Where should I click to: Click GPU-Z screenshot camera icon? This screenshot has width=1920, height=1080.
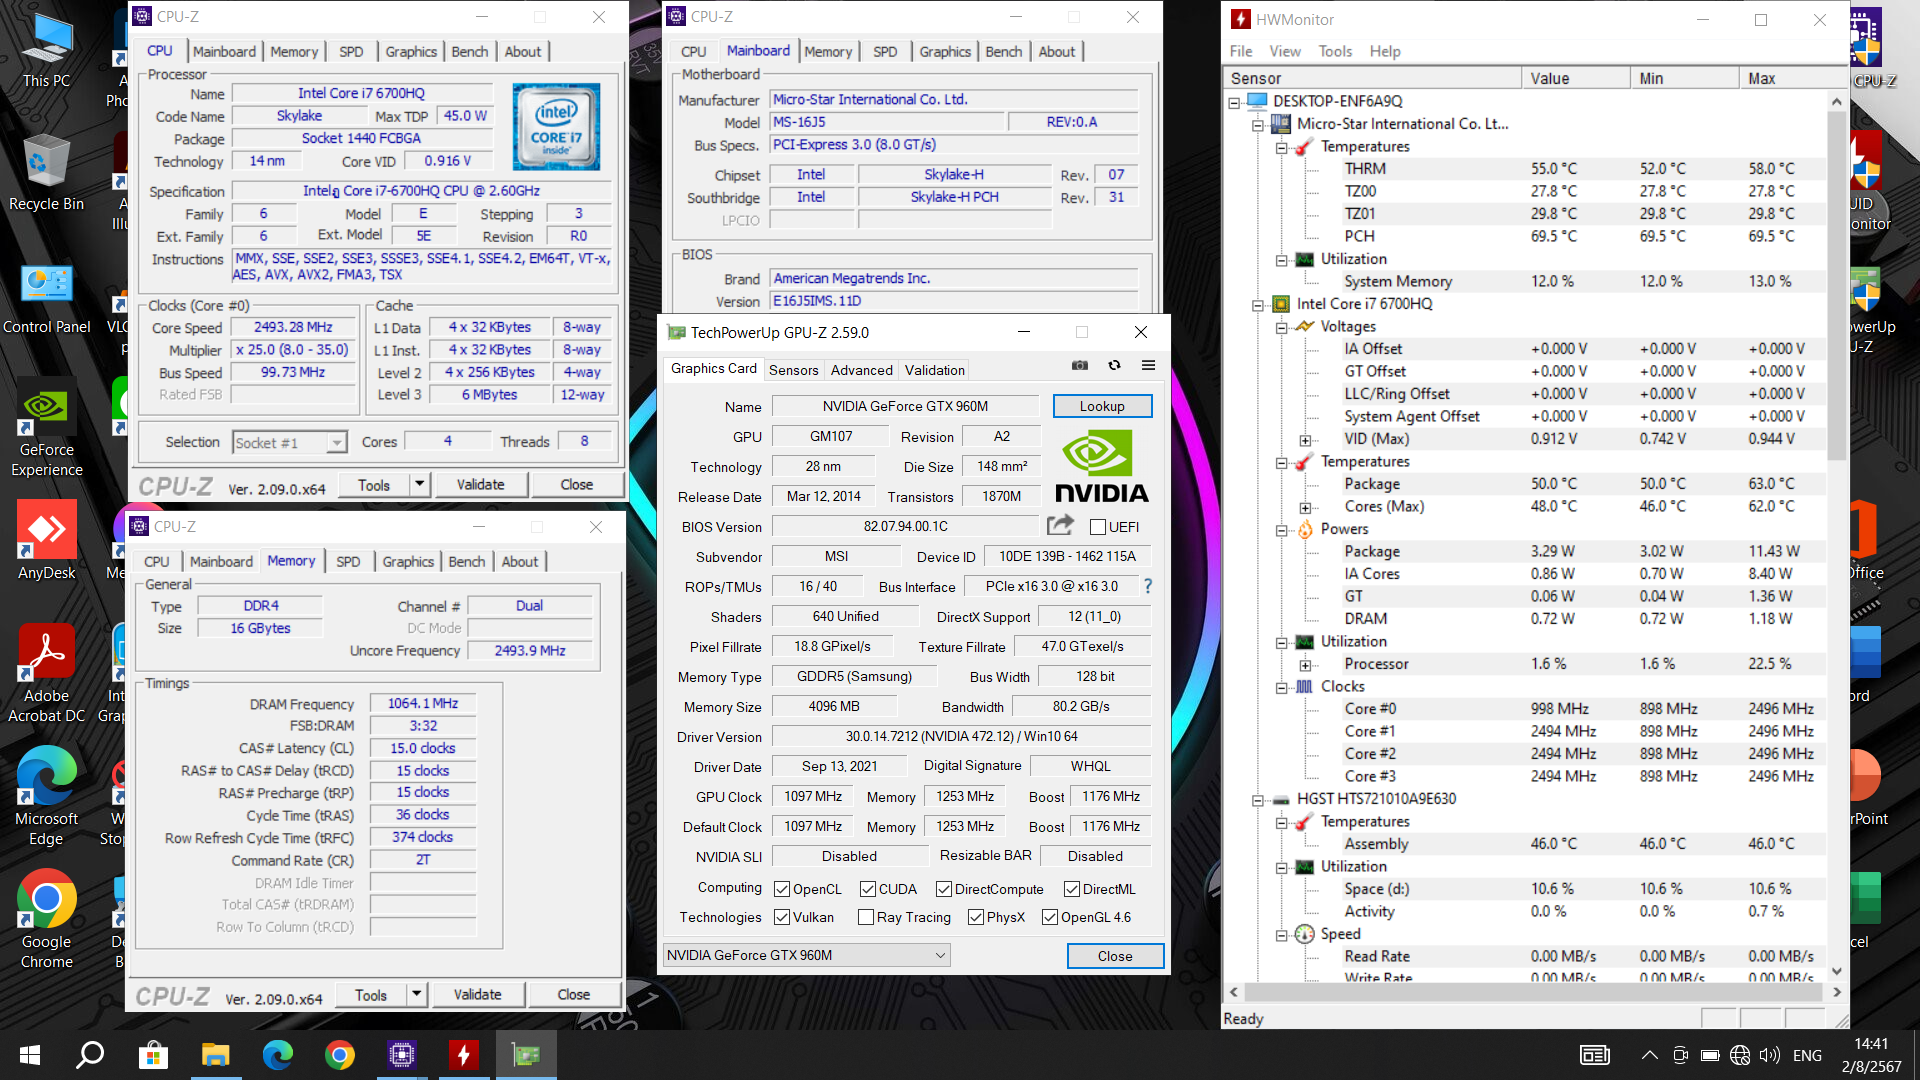click(1080, 365)
